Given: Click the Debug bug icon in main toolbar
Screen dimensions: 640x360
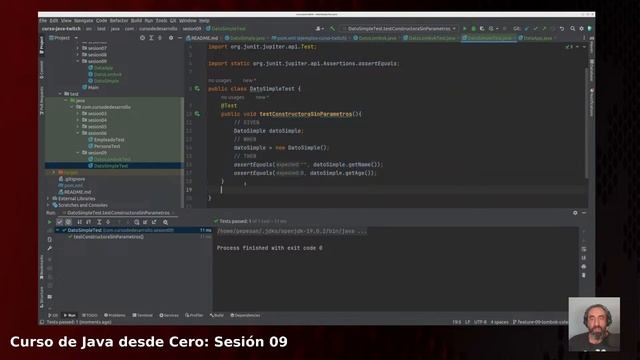Looking at the screenshot, I should tap(473, 29).
